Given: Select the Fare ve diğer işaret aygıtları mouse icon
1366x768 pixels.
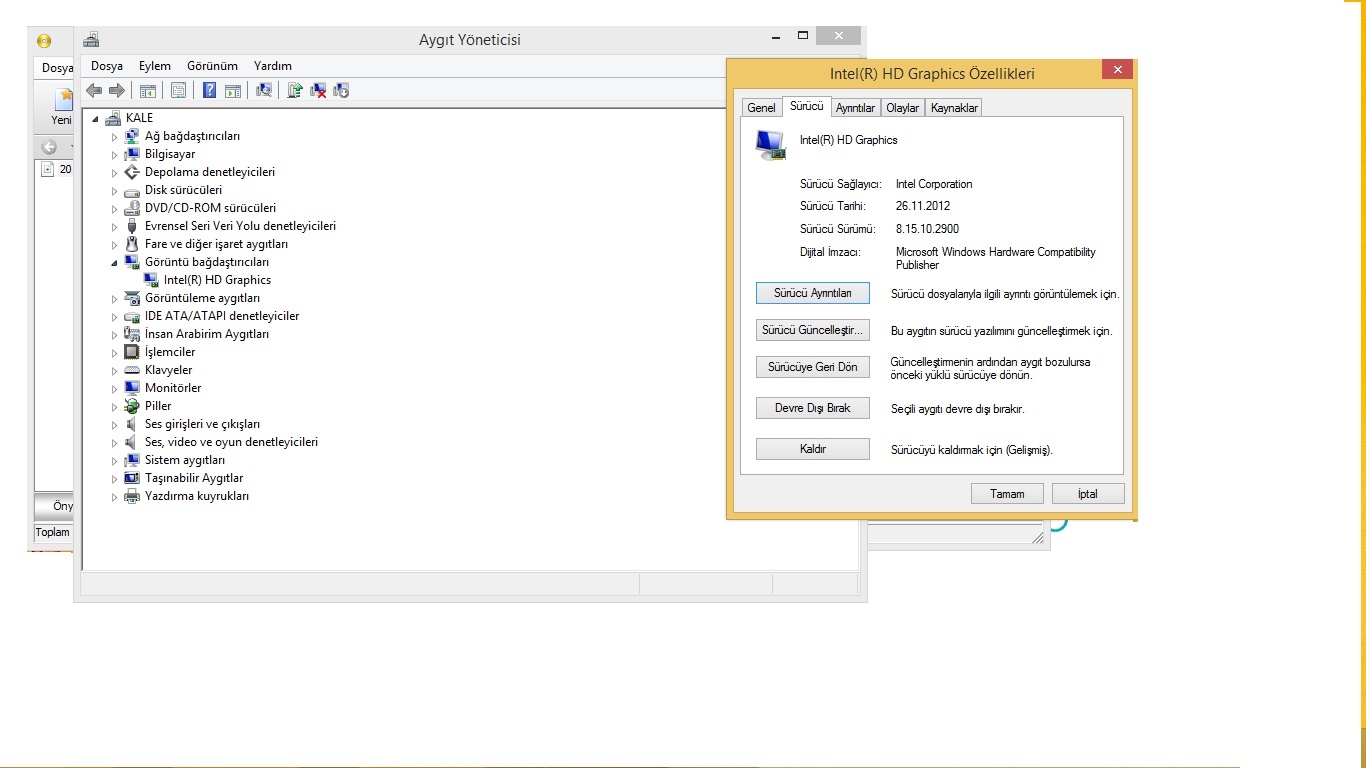Looking at the screenshot, I should [x=132, y=244].
